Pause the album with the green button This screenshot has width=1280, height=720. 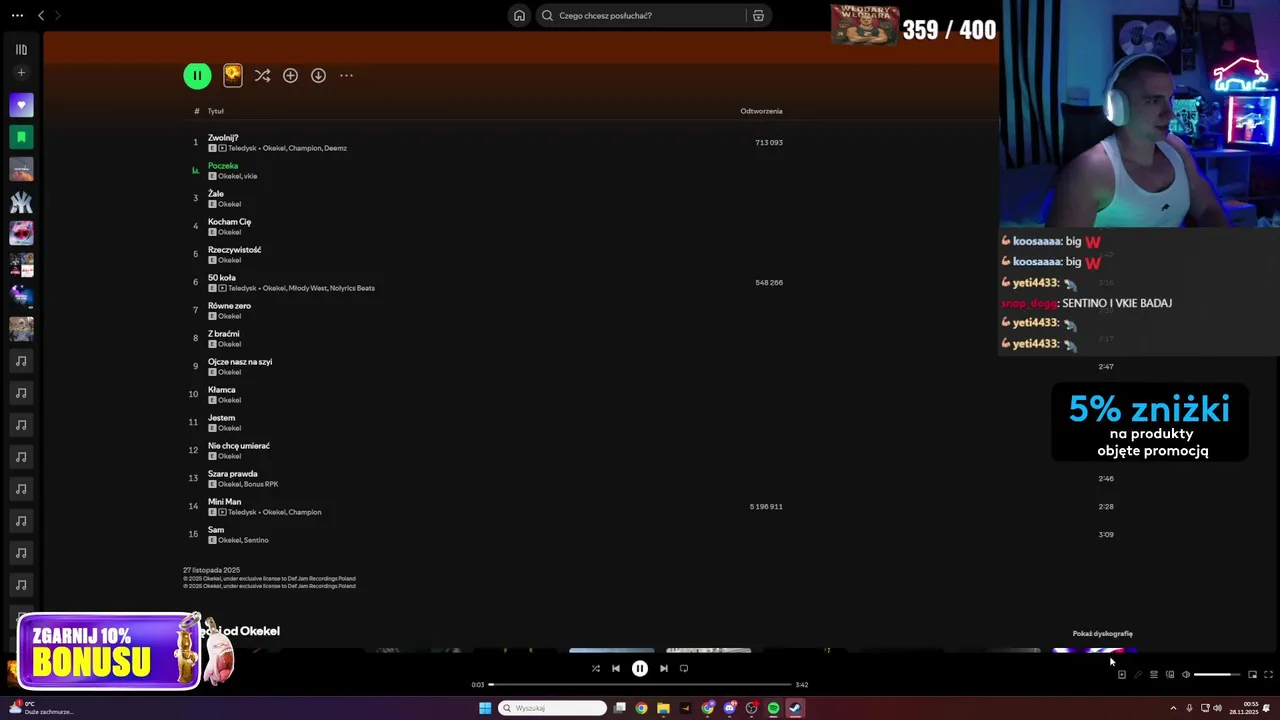click(197, 75)
